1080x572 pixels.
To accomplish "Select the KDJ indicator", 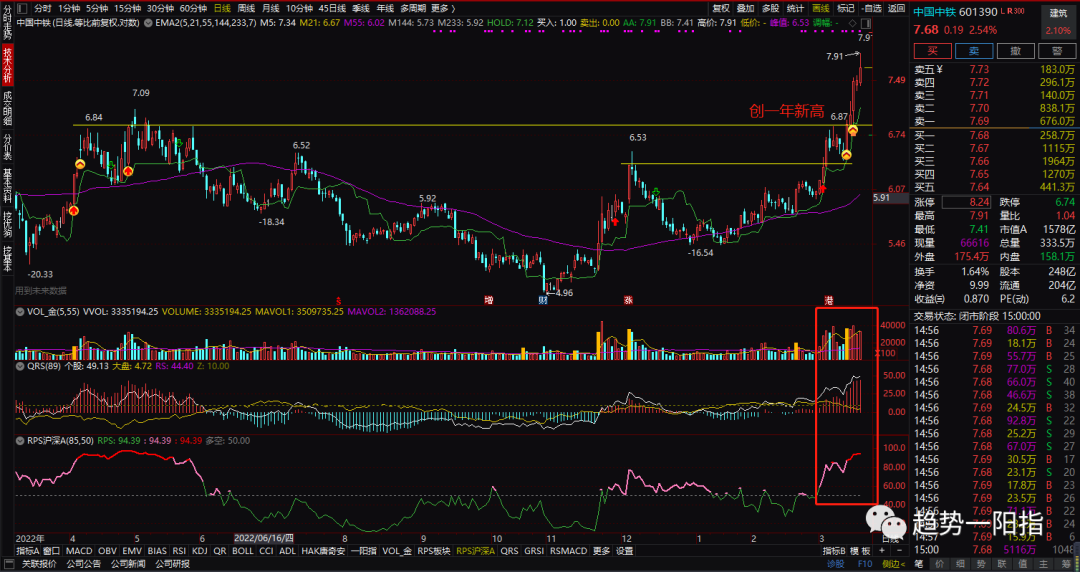I will click(x=200, y=551).
